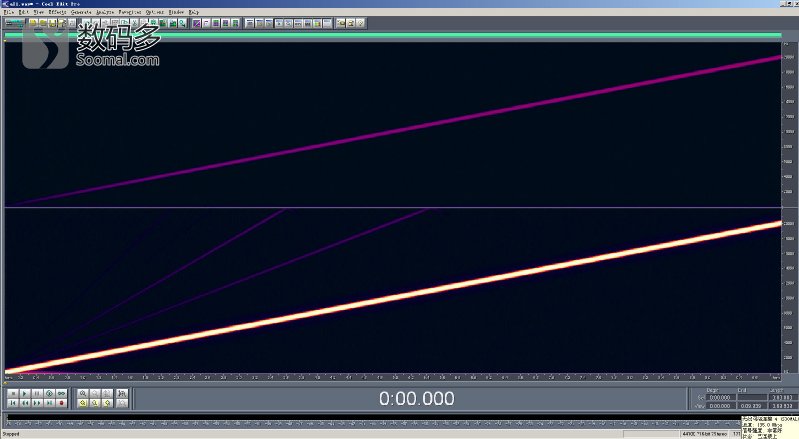Expand the Generate menu
The width and height of the screenshot is (799, 439).
81,12
